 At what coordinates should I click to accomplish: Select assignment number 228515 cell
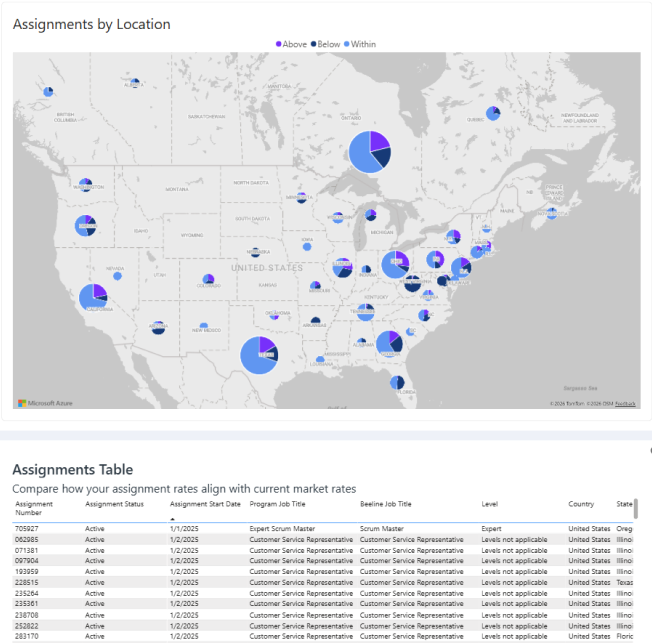coord(27,582)
